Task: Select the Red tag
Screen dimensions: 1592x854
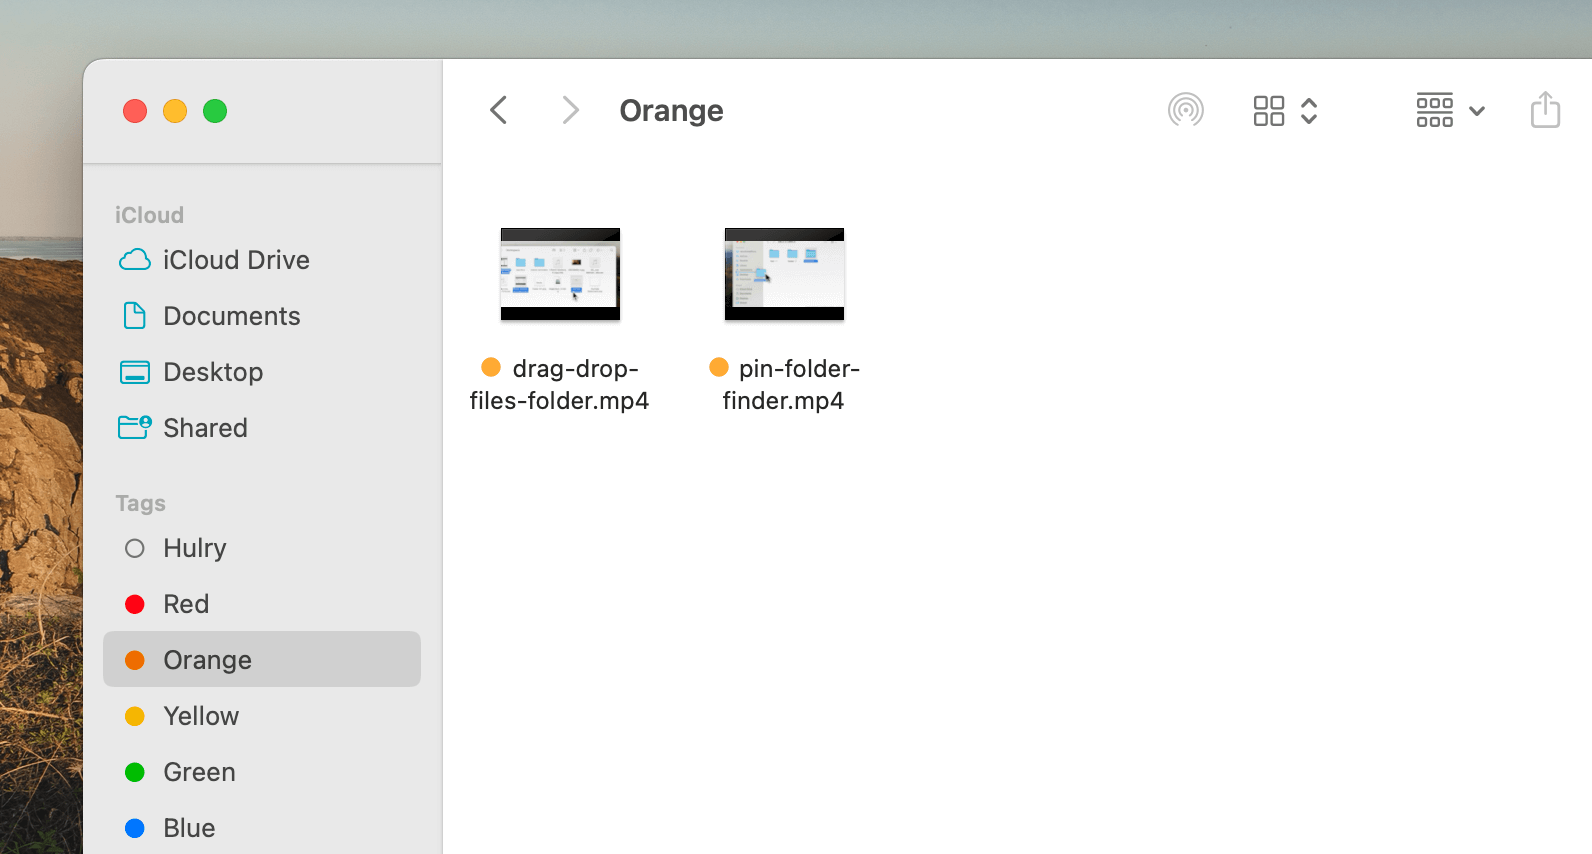Action: tap(262, 604)
